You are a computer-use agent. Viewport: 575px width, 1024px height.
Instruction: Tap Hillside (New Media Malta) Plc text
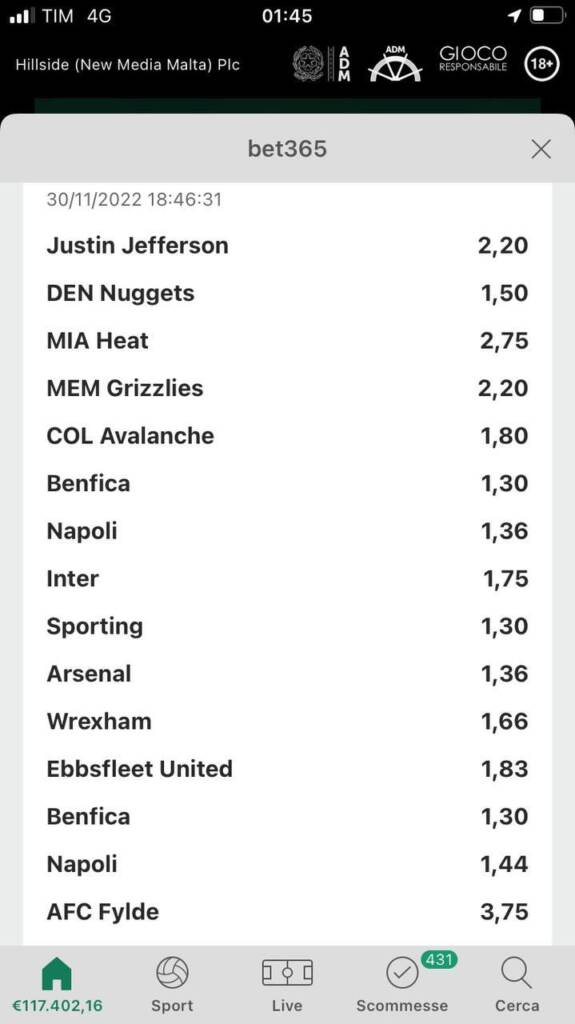[127, 65]
